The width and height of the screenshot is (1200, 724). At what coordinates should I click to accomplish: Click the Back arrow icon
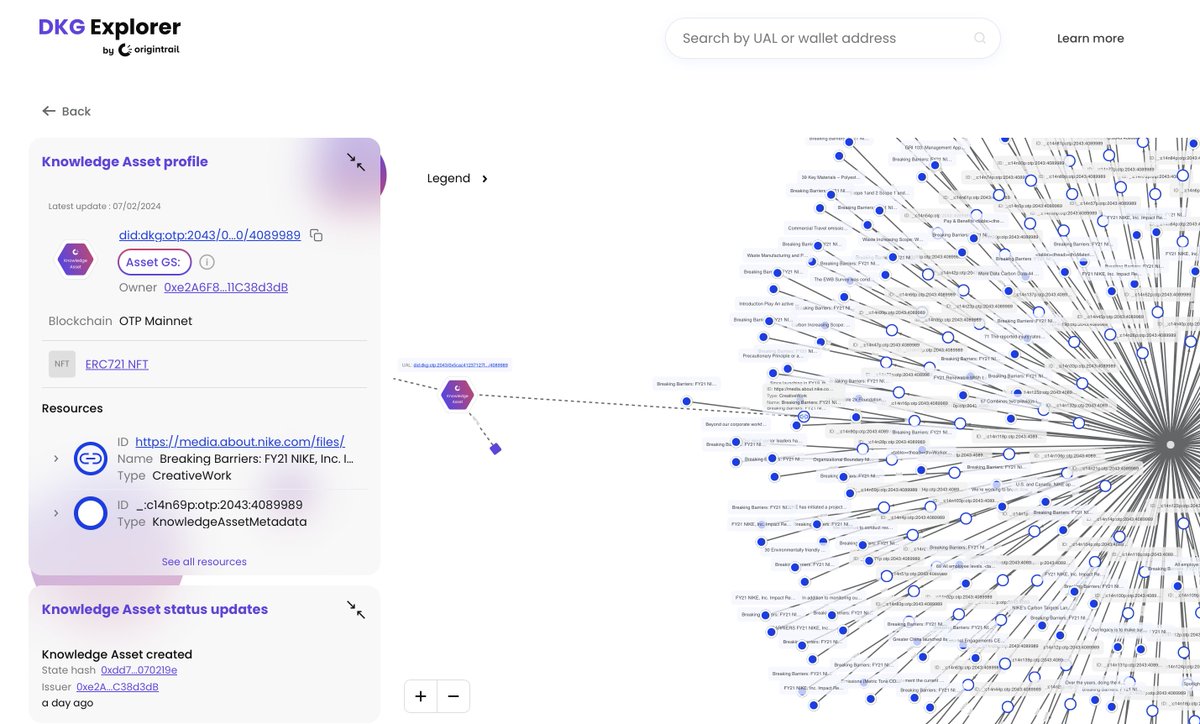(x=49, y=111)
